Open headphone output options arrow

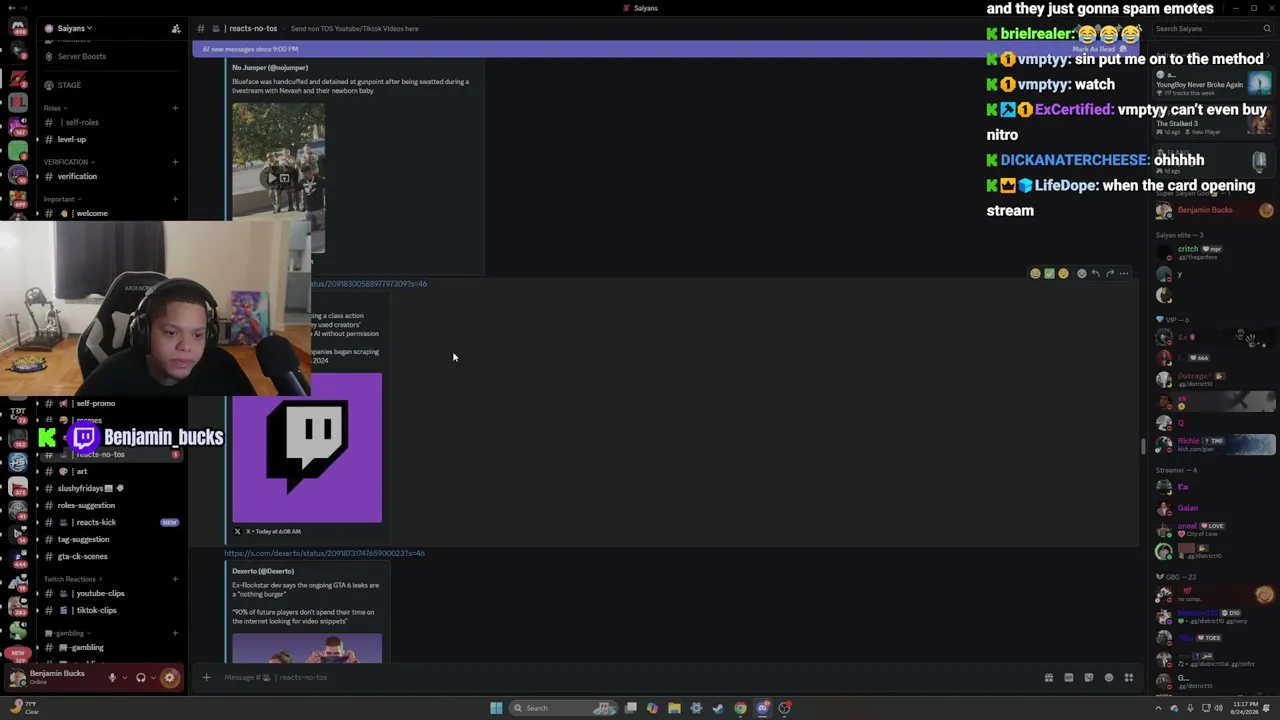(x=154, y=677)
